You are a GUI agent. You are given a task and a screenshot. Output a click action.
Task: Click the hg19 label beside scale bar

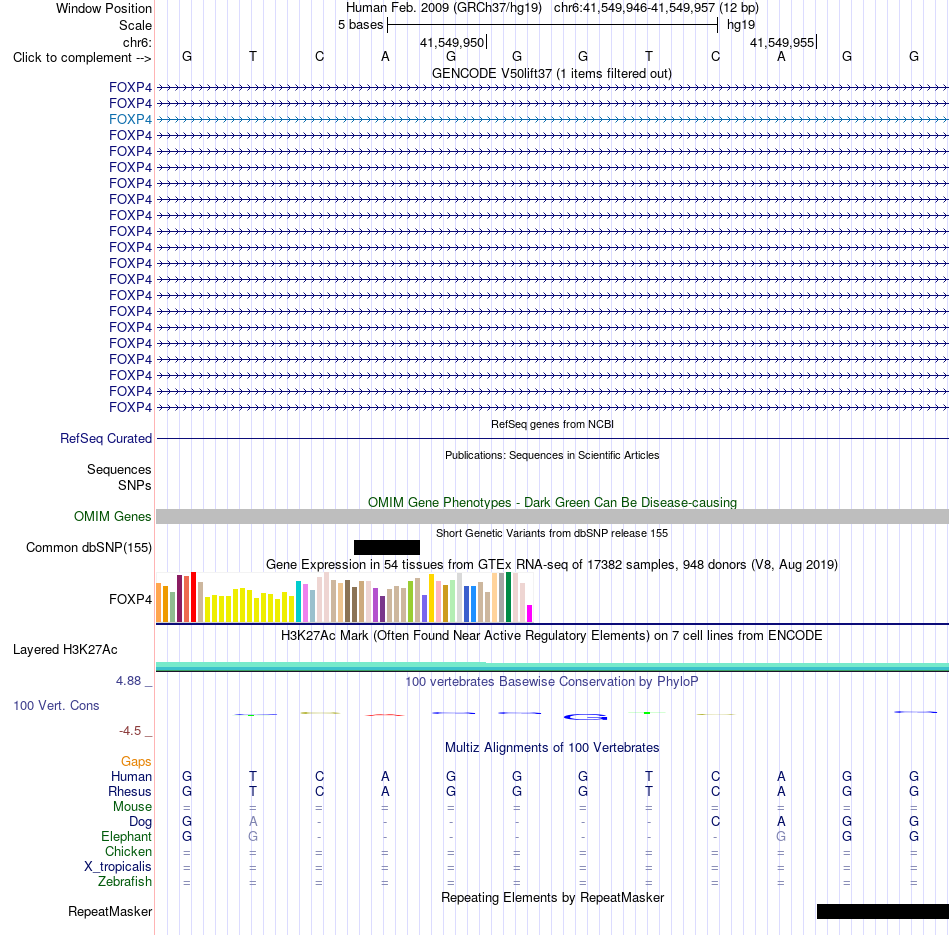pos(741,25)
